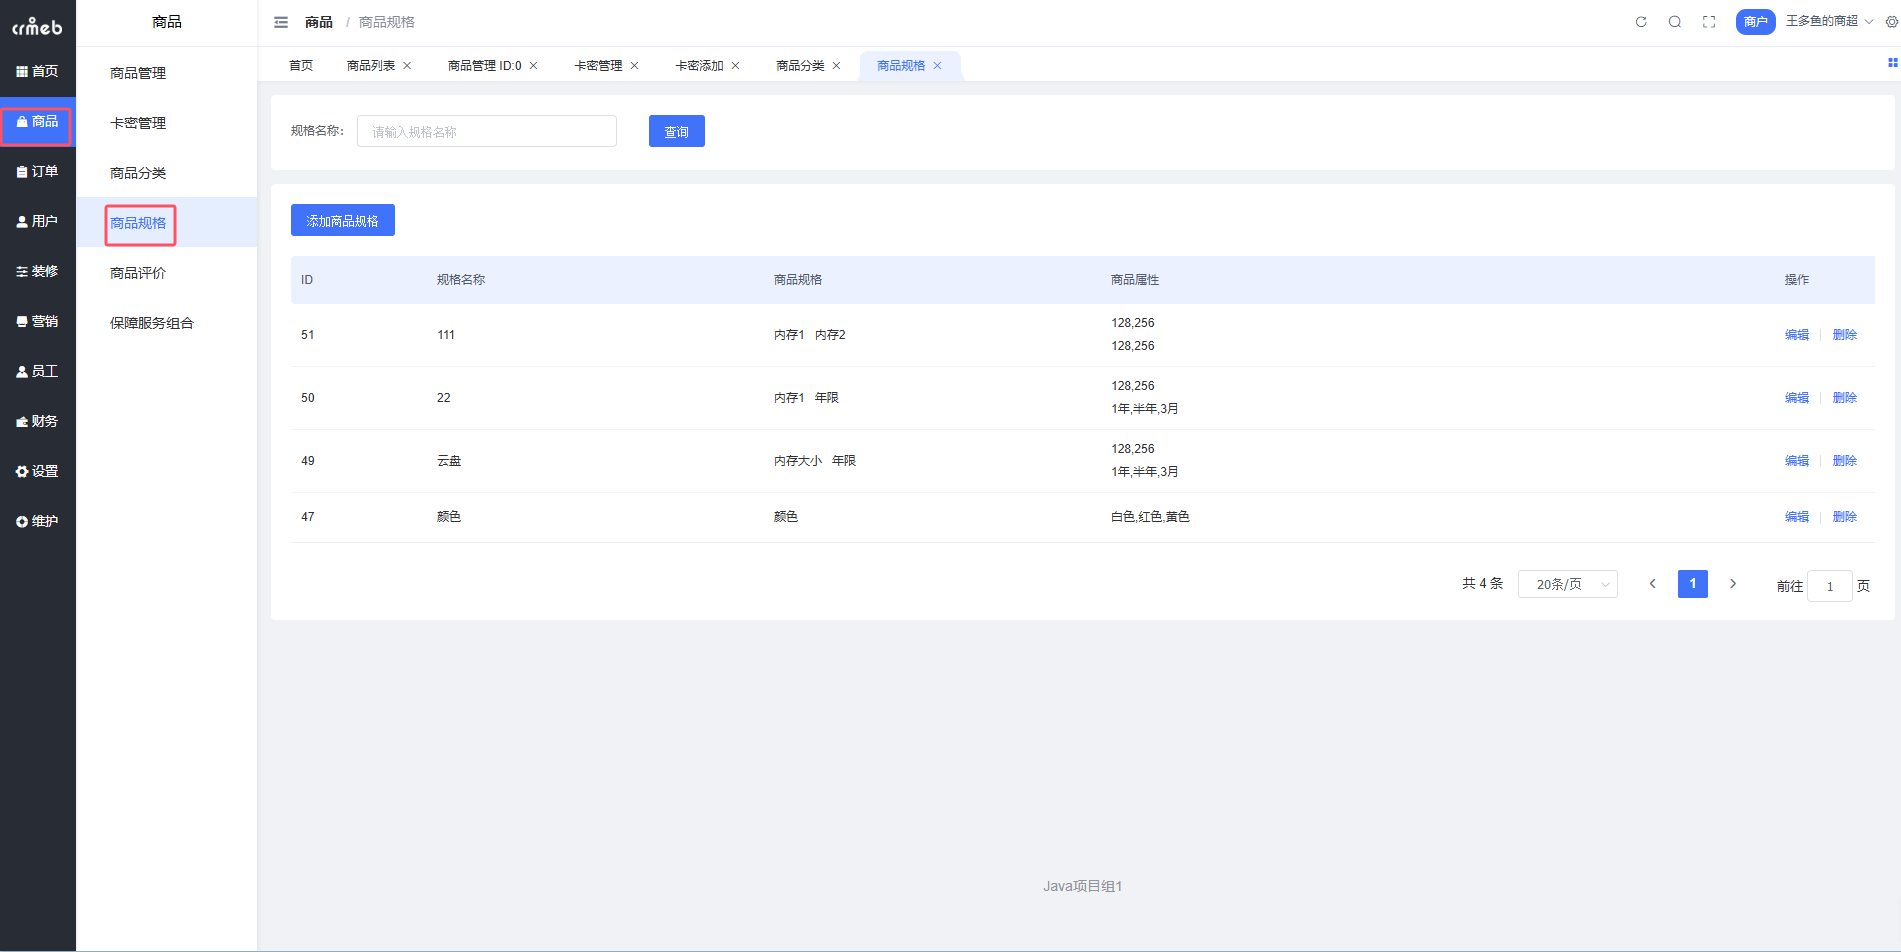Toggle fullscreen mode icon
The image size is (1901, 952).
pyautogui.click(x=1709, y=22)
